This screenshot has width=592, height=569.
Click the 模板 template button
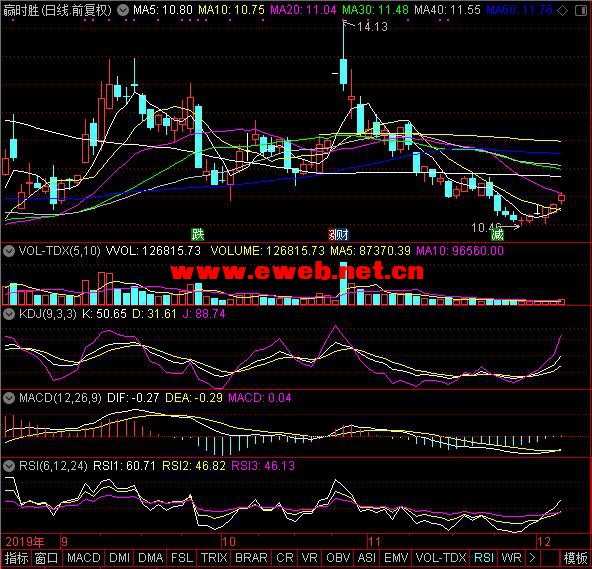point(575,558)
